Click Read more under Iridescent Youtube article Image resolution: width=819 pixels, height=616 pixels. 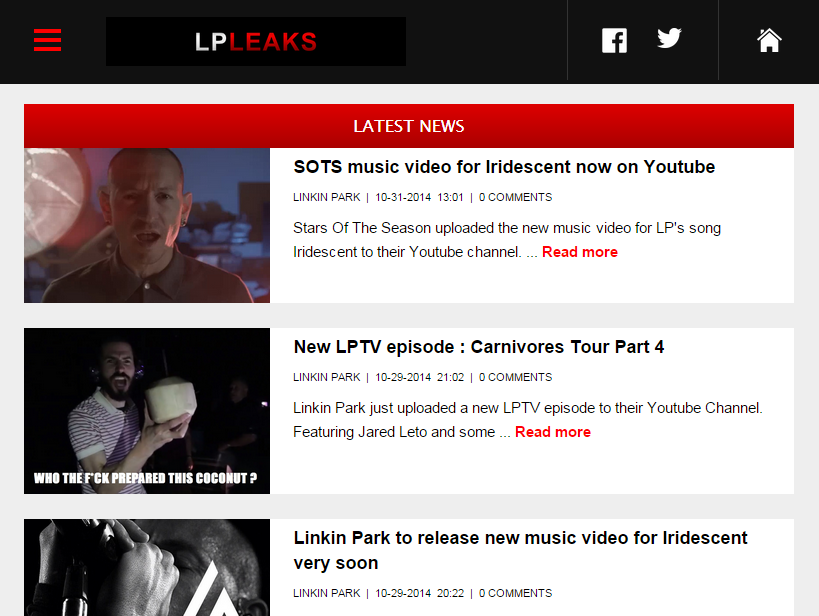tap(580, 252)
